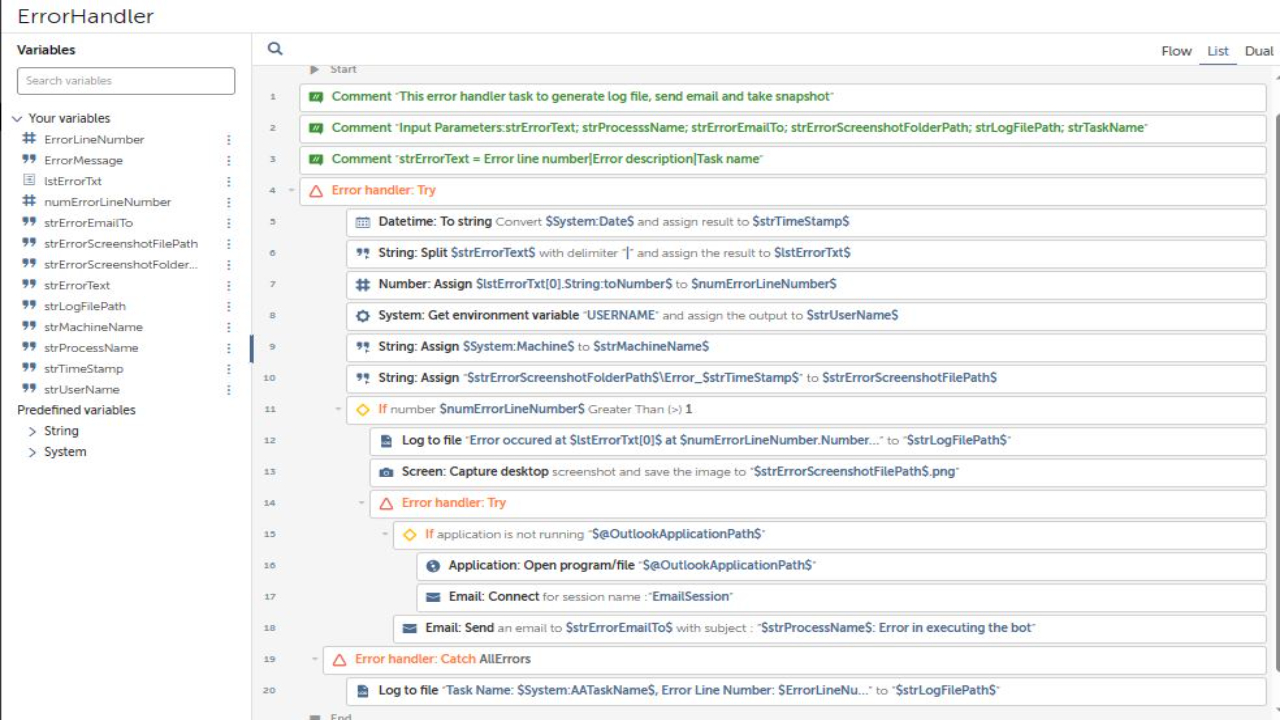Click the envelope icon on Email: Send step

tap(410, 628)
